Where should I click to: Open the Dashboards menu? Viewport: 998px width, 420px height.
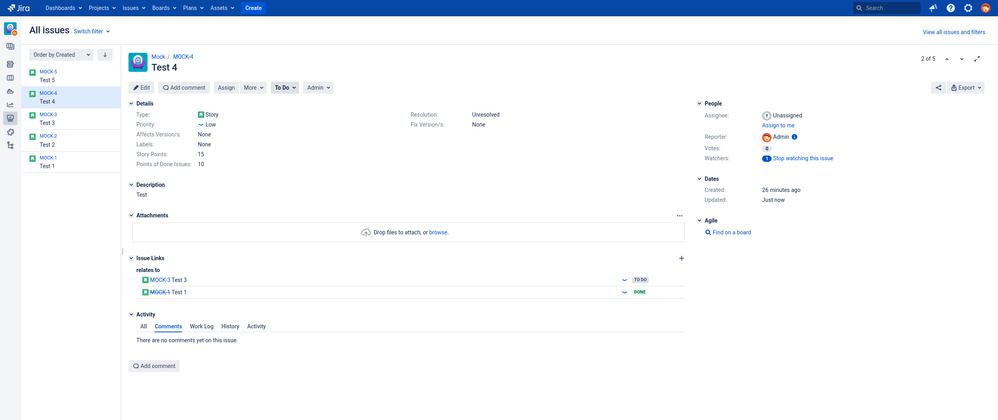point(64,8)
